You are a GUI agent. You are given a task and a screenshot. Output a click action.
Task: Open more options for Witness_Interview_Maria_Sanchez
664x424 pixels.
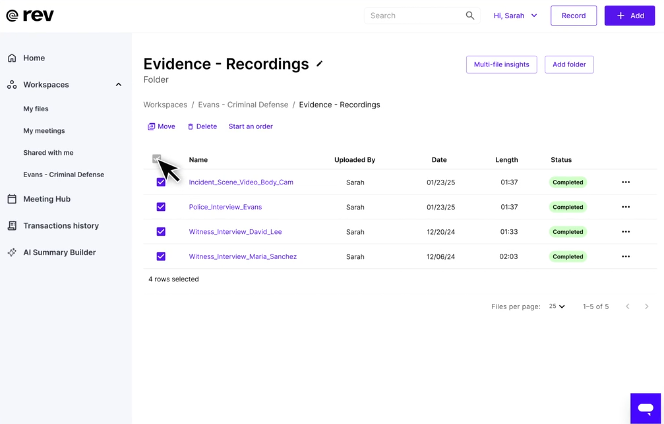pos(626,257)
